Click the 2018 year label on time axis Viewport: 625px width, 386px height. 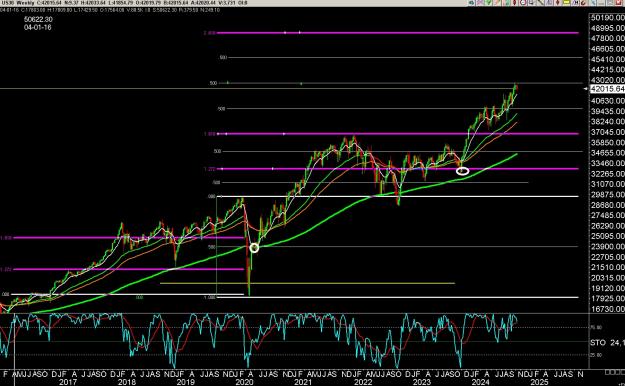coord(127,382)
